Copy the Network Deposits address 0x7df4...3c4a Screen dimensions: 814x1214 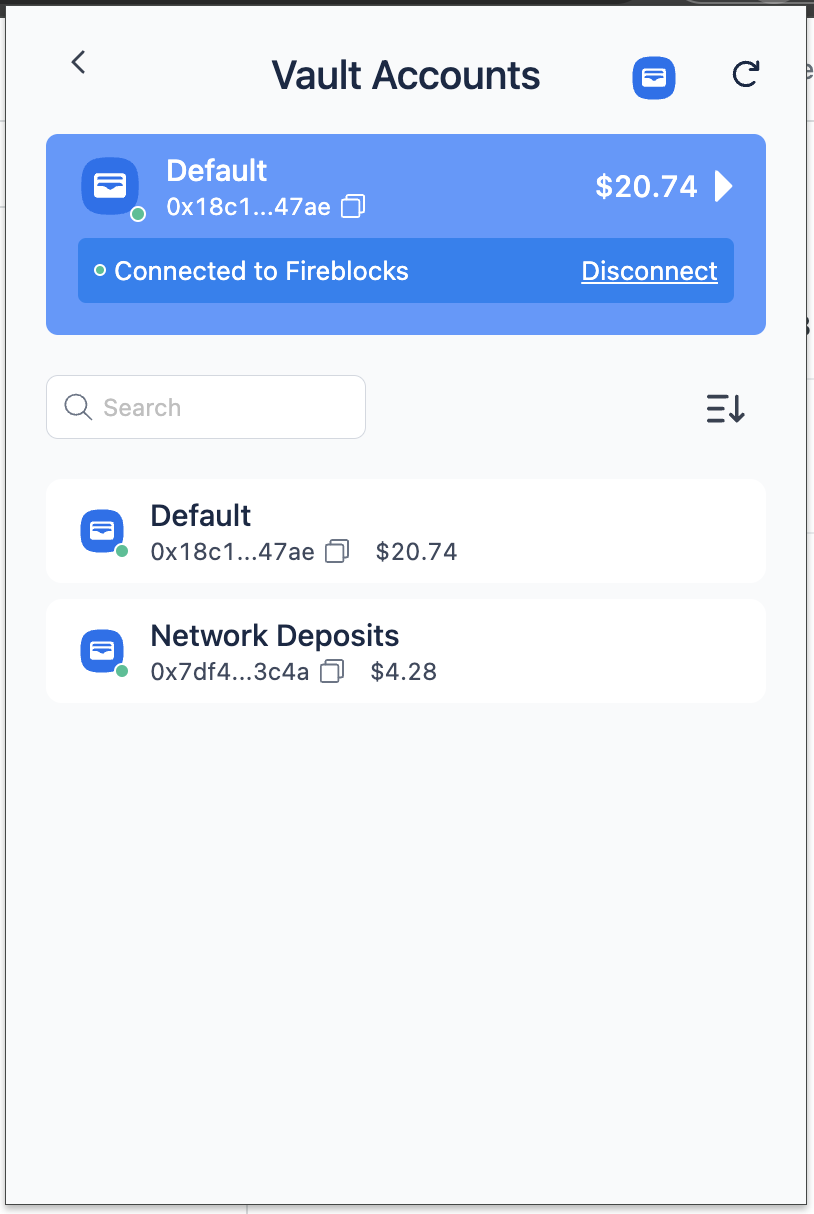pos(332,671)
